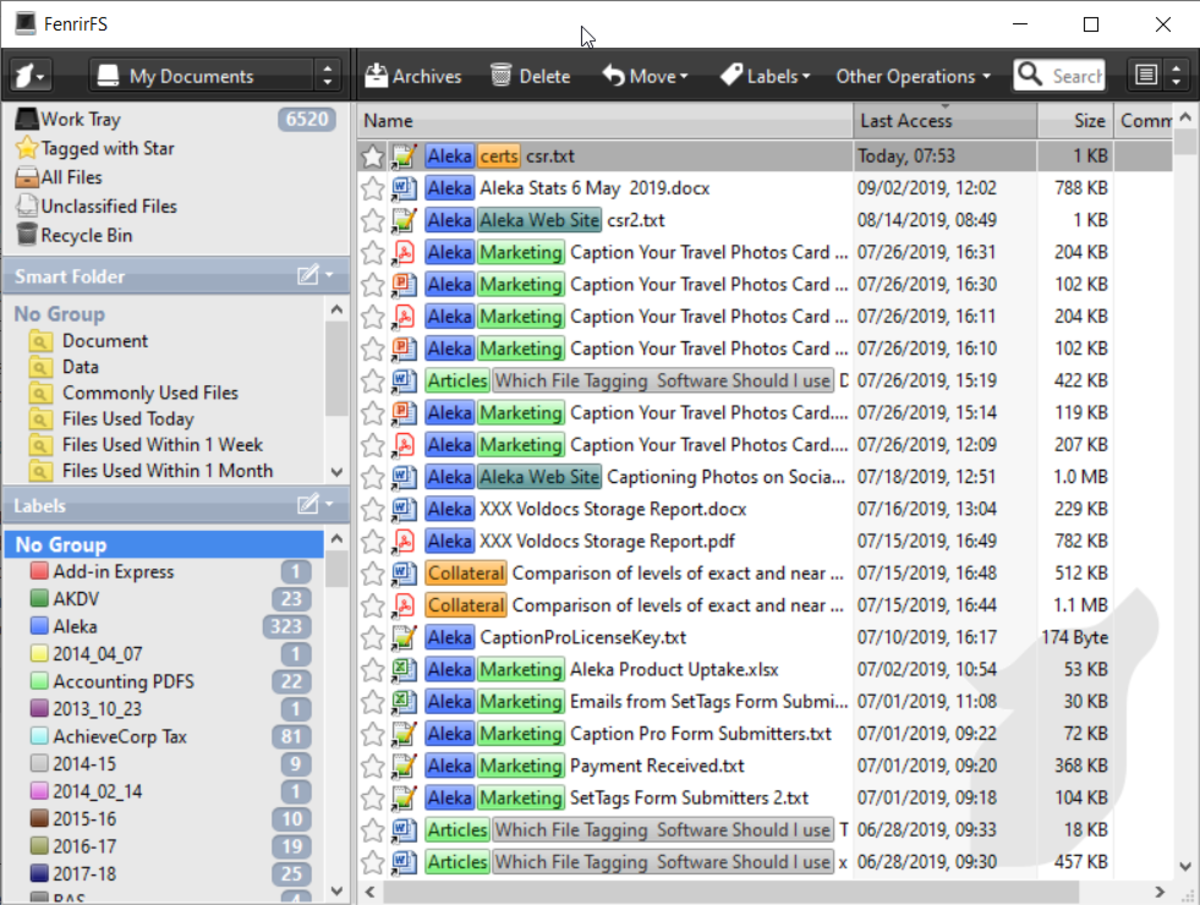Open the Work Tray folder
The width and height of the screenshot is (1200, 905).
click(x=80, y=119)
